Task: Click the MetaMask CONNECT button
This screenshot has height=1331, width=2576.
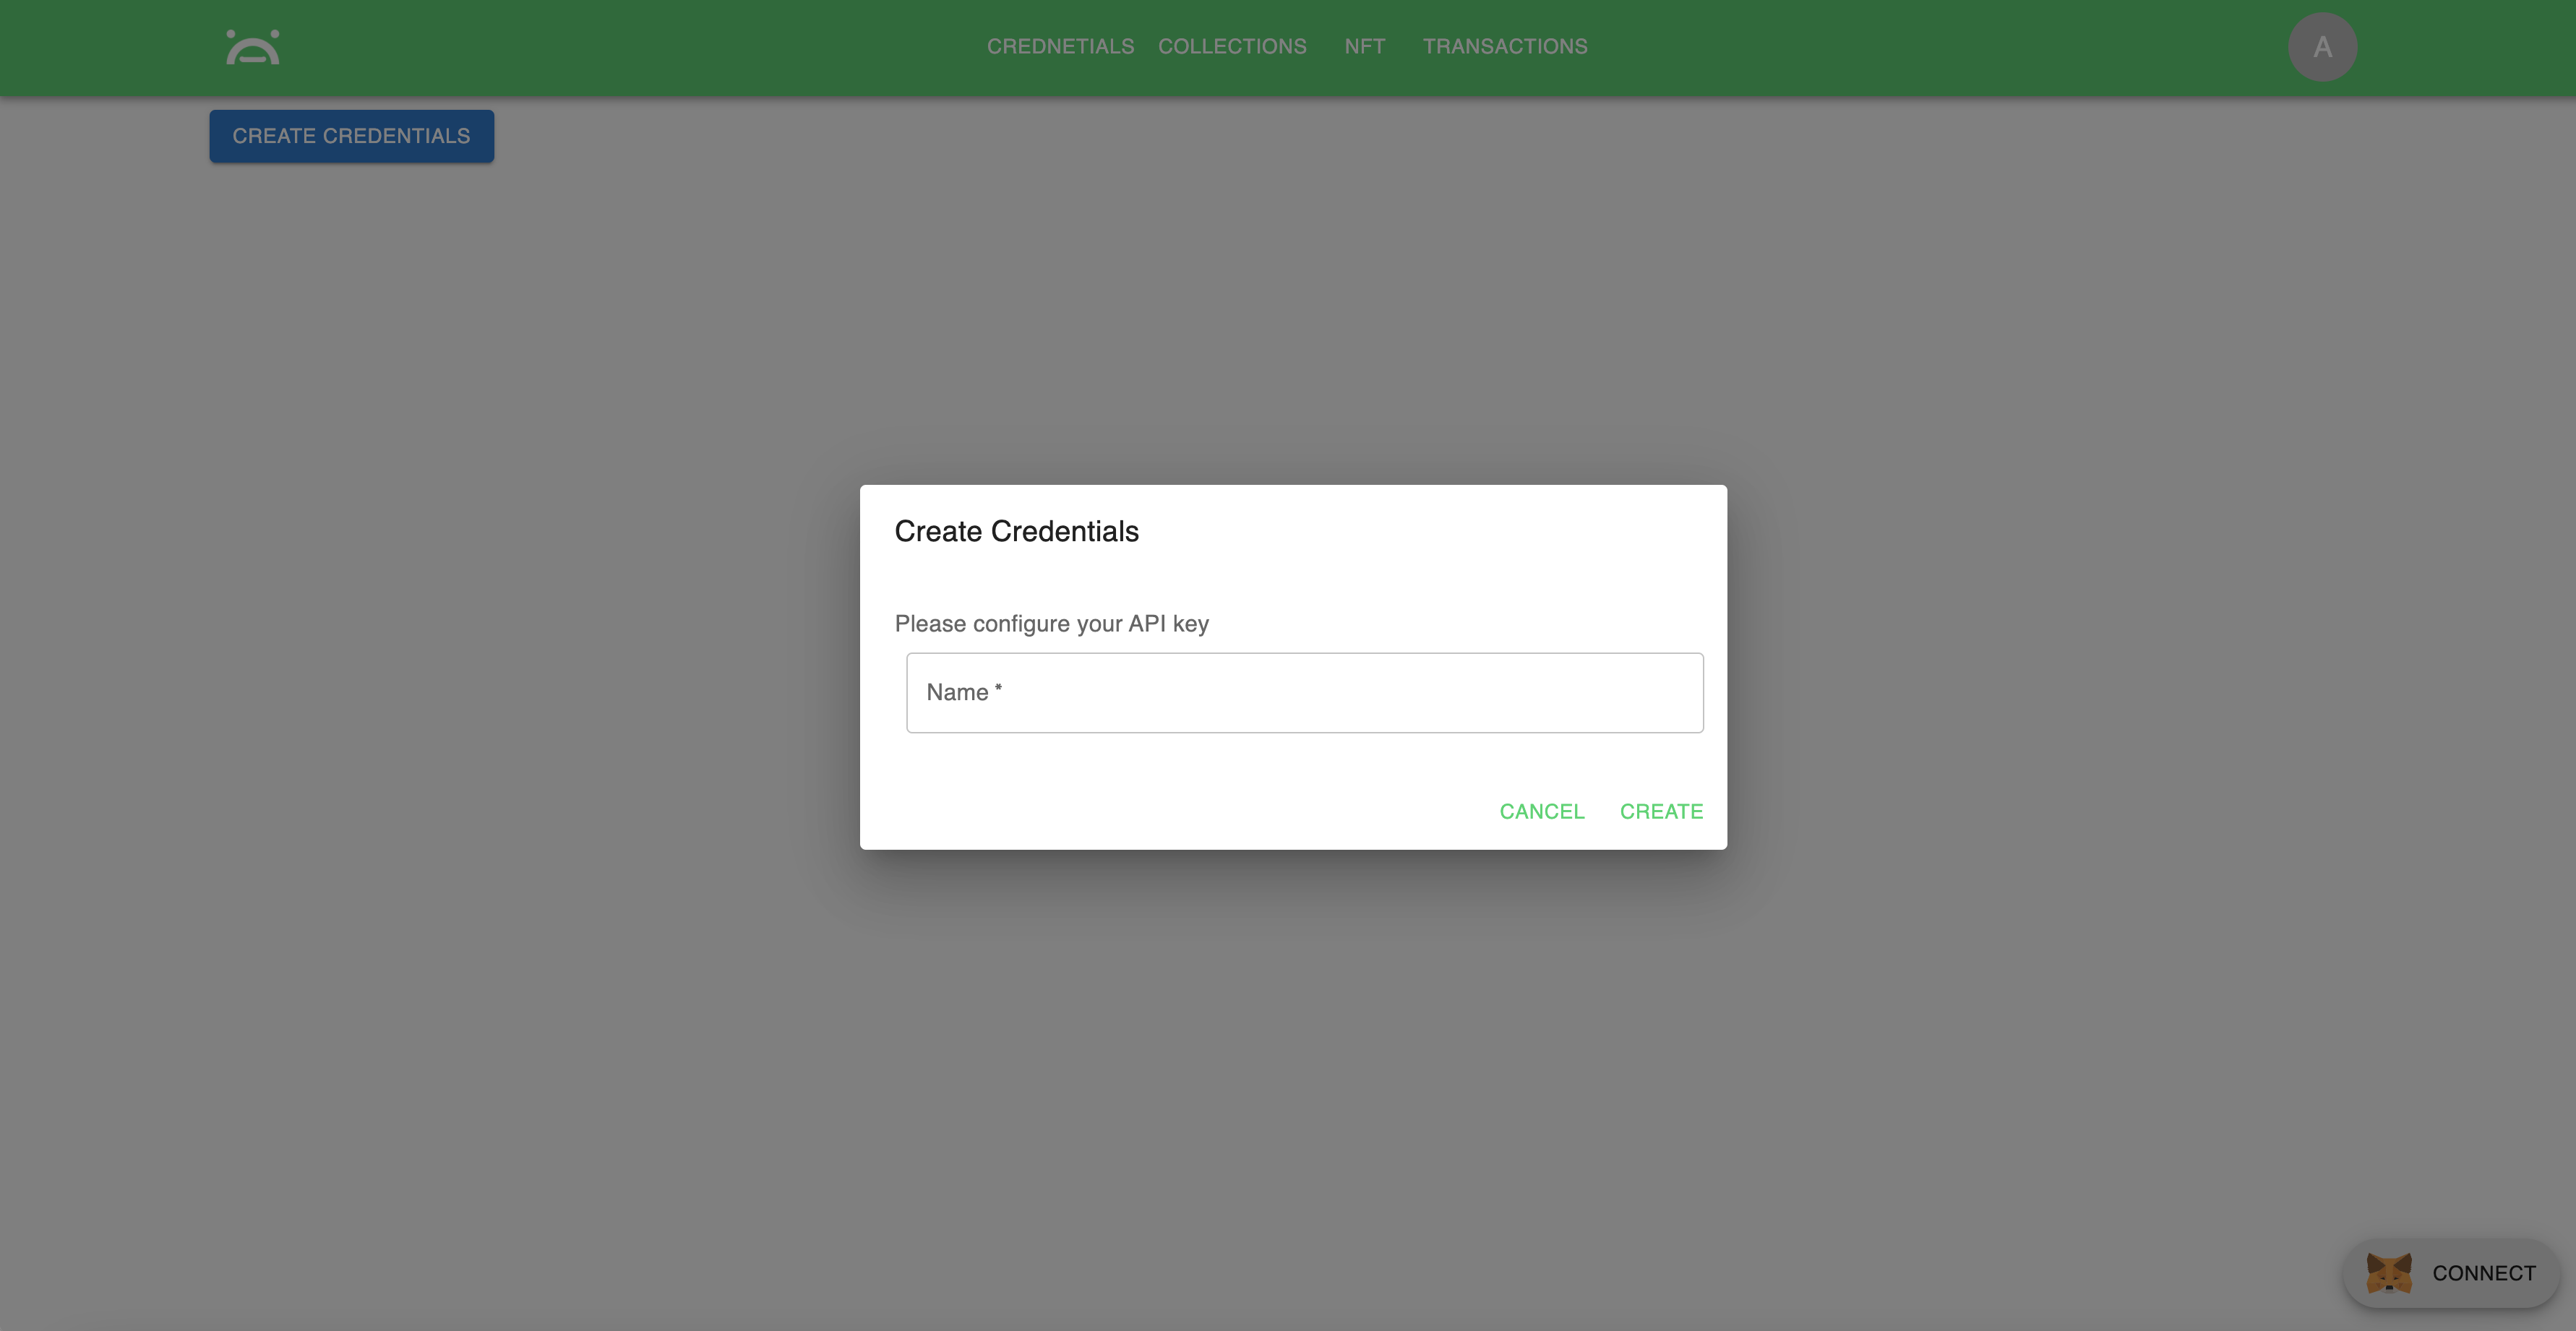Action: click(x=2450, y=1273)
